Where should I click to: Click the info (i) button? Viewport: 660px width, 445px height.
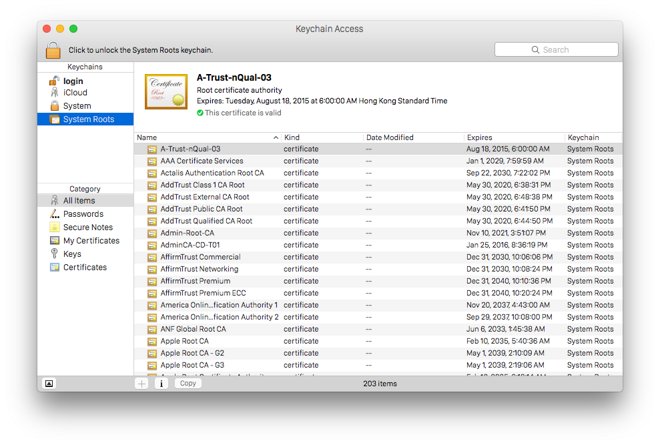pos(161,384)
